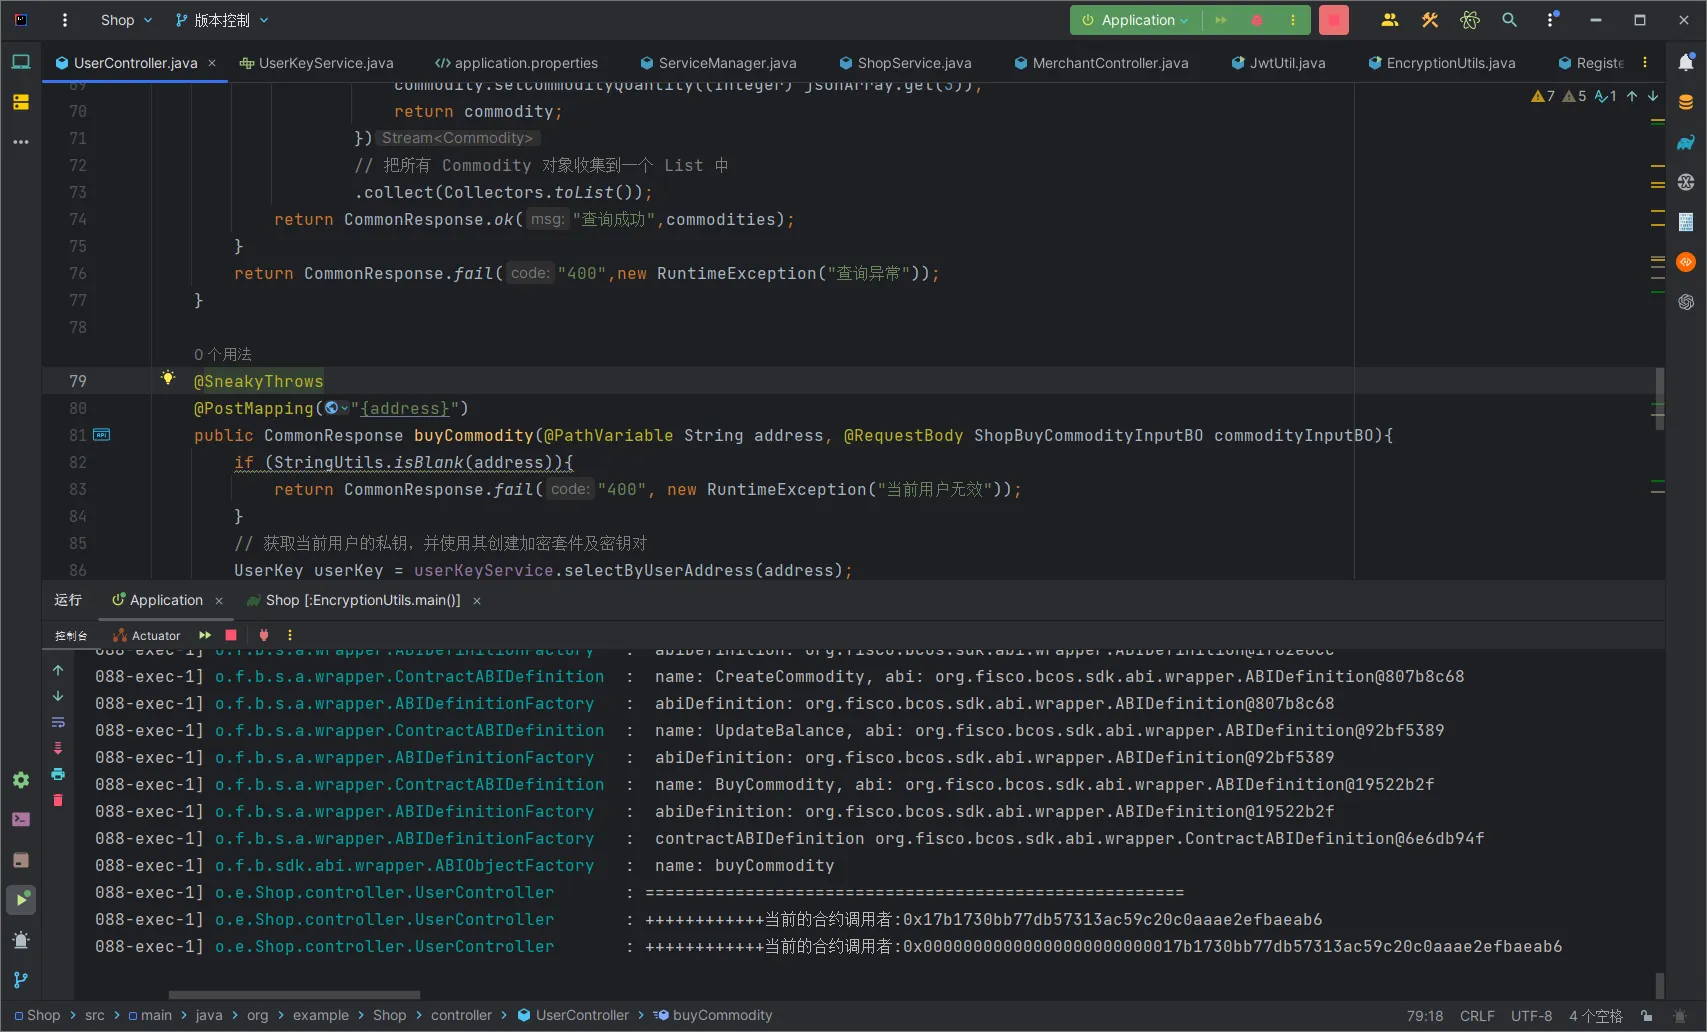Screen dimensions: 1707x1032
Task: Click the line:column 79:18 indicator
Action: pos(1425,1015)
